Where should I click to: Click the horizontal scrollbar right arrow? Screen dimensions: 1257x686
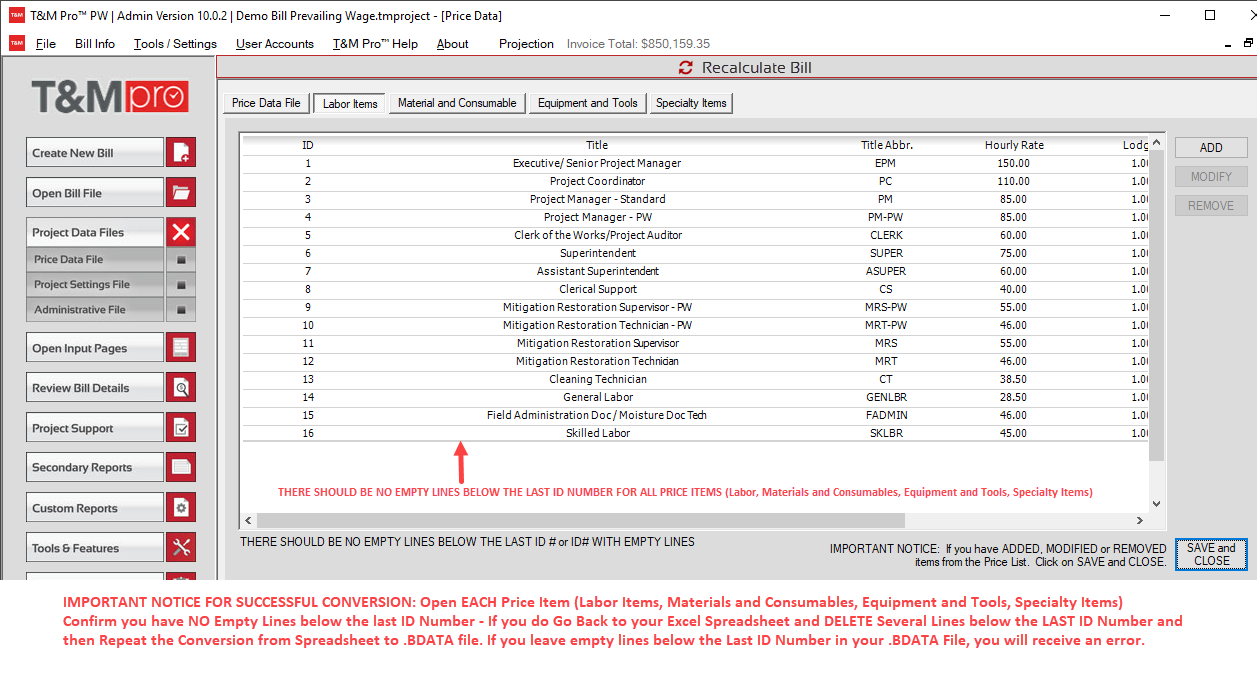(x=1140, y=521)
